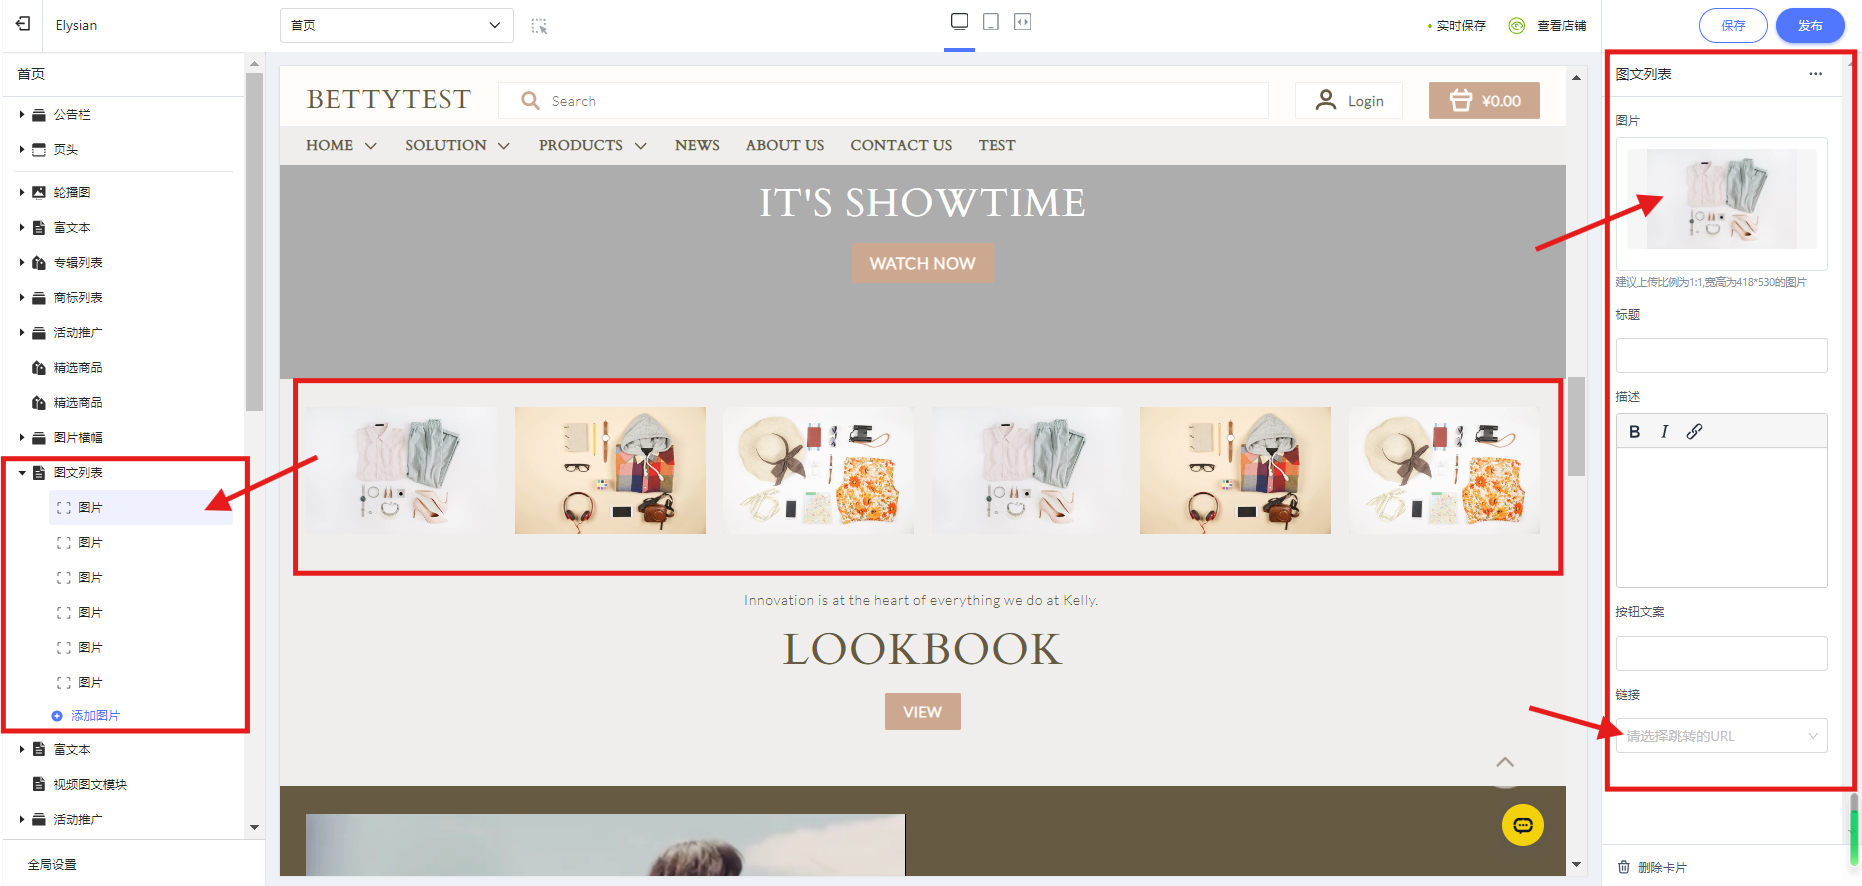Select NEWS in the store navigation
The width and height of the screenshot is (1862, 886).
(x=697, y=146)
